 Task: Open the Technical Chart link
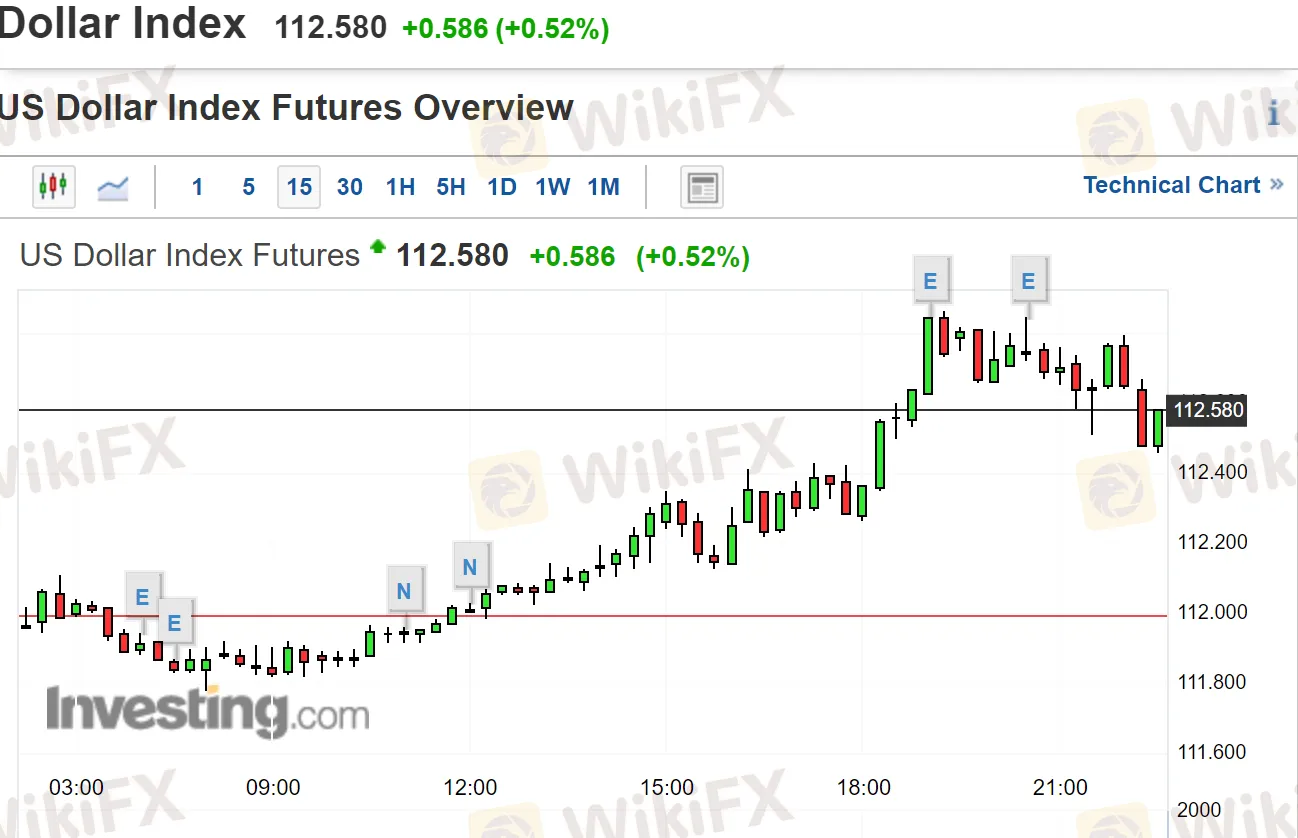[x=1171, y=185]
